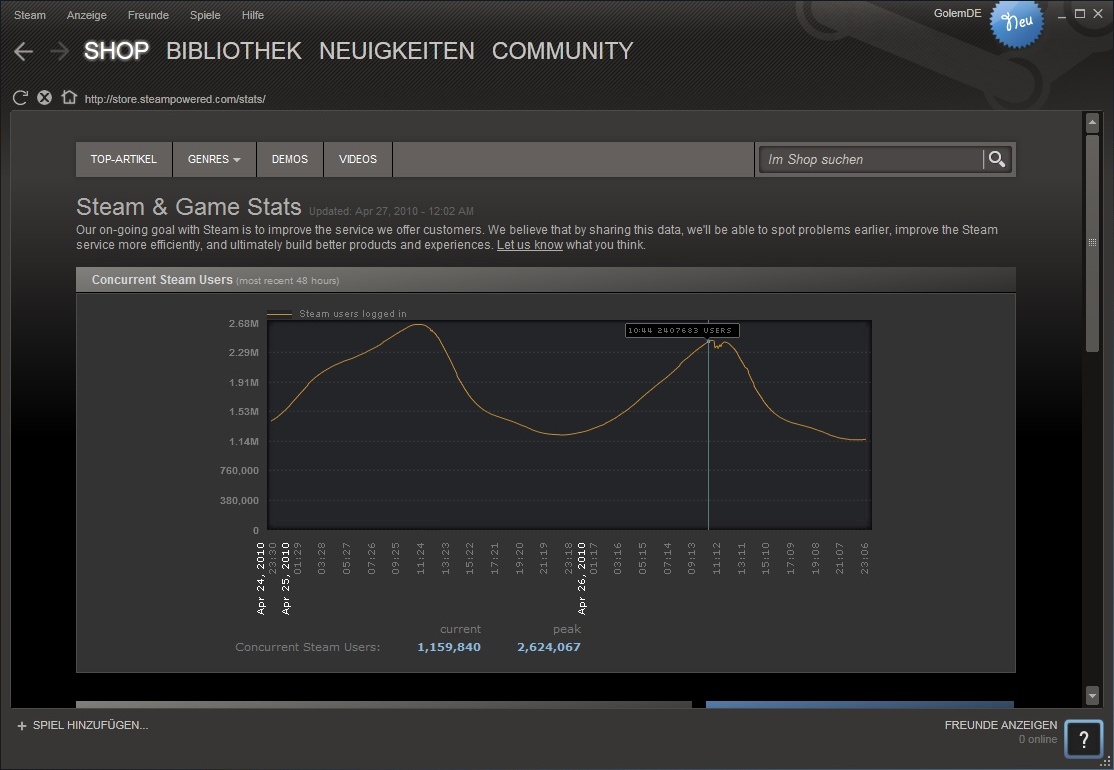The height and width of the screenshot is (770, 1114).
Task: Go to the home page icon
Action: coord(69,97)
